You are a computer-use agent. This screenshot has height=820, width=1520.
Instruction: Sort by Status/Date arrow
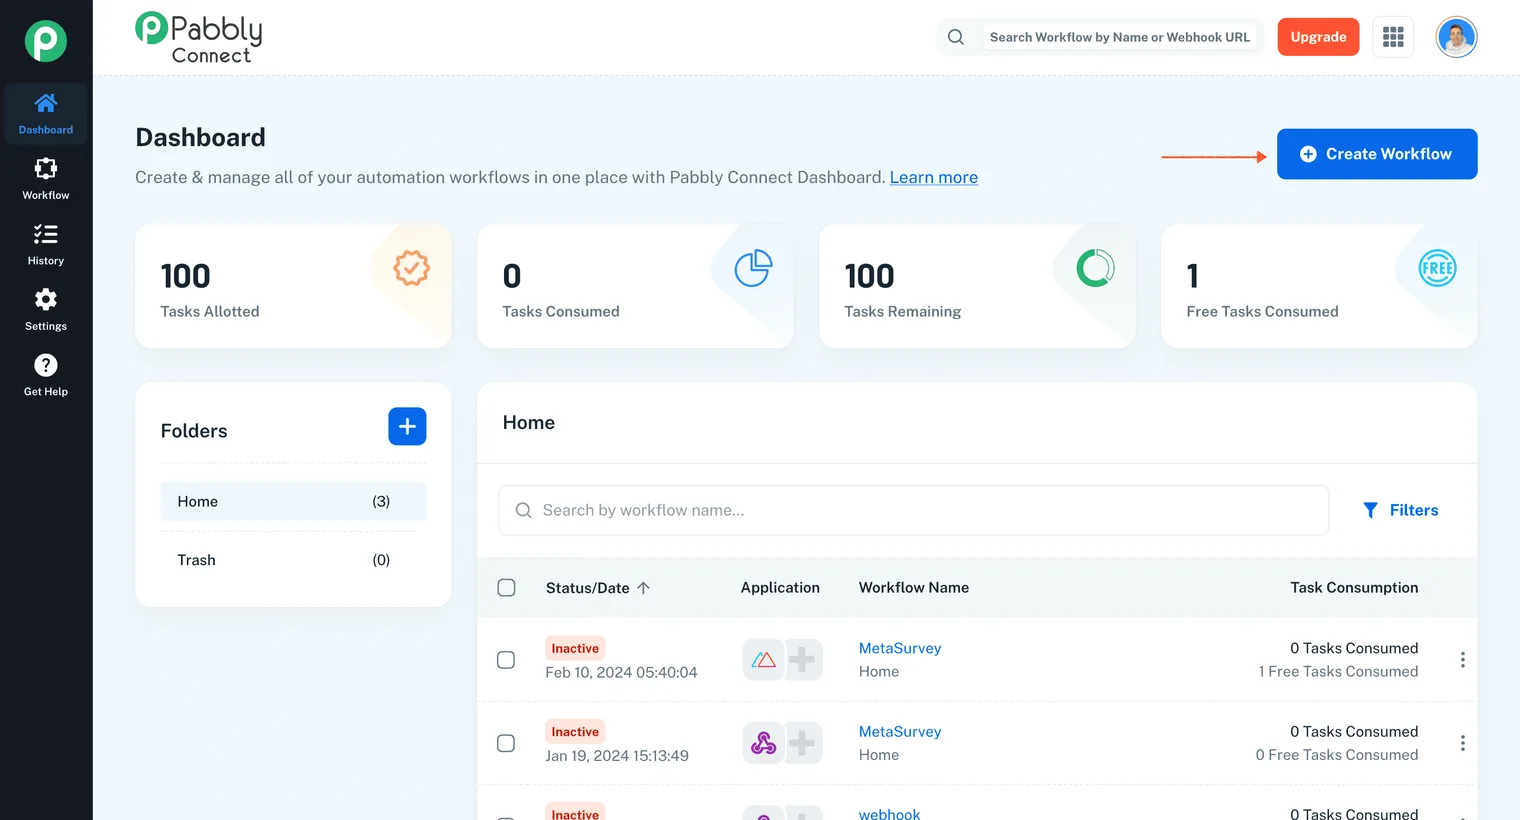pyautogui.click(x=643, y=588)
